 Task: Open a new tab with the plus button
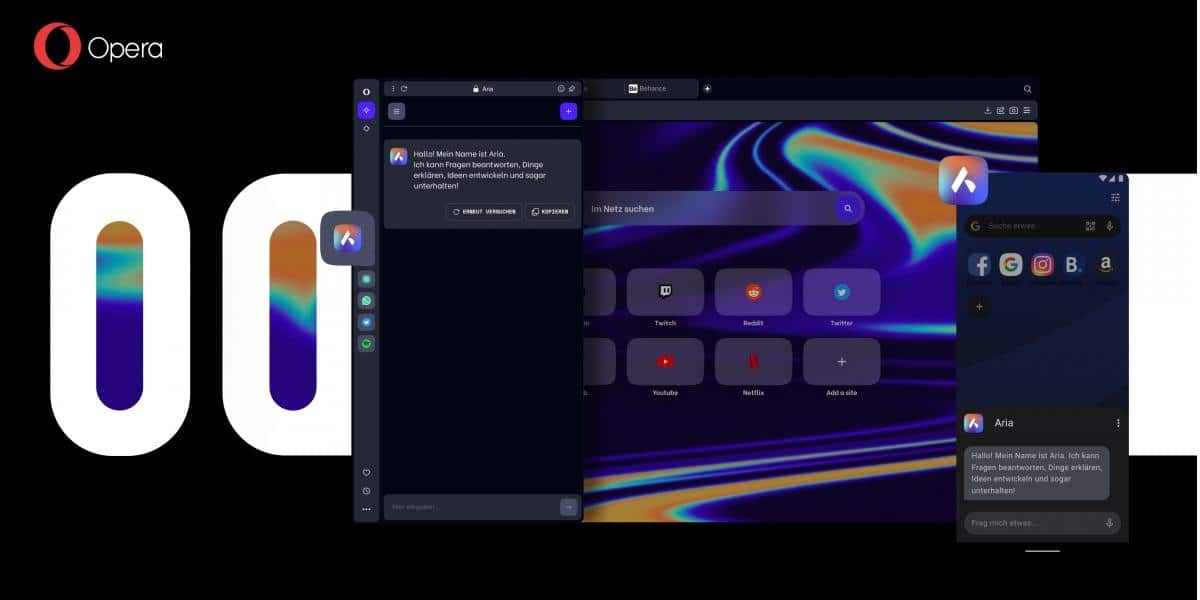(707, 88)
